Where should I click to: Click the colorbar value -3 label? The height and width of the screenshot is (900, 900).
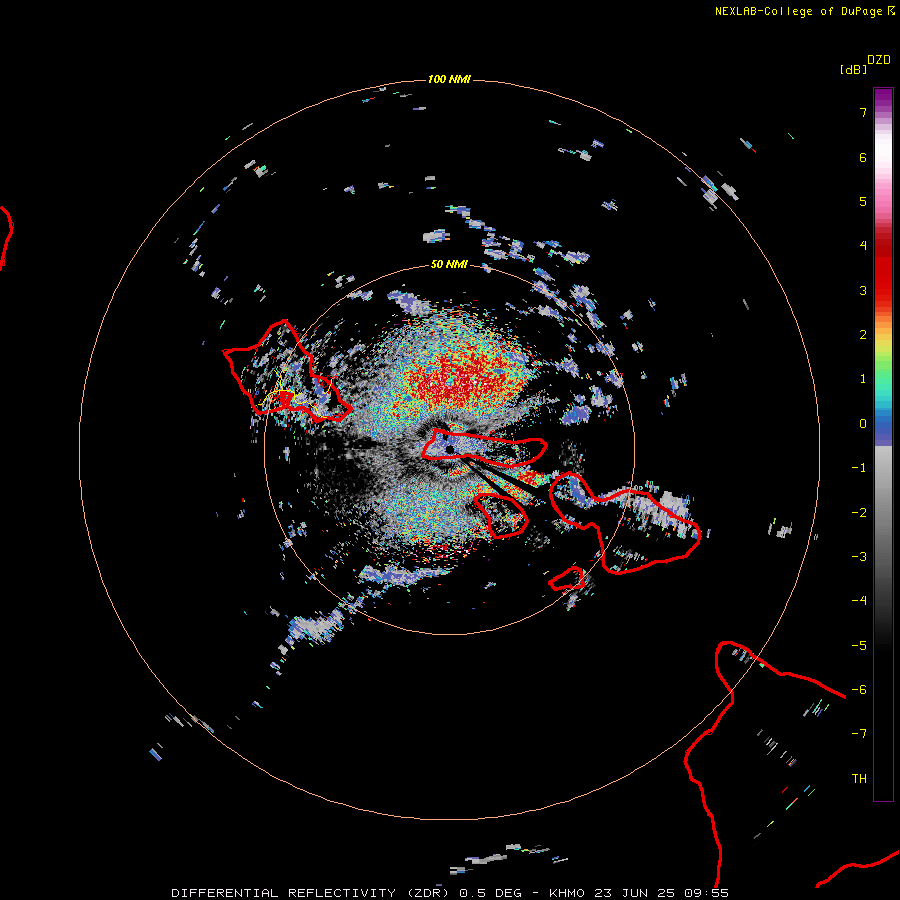[x=859, y=557]
